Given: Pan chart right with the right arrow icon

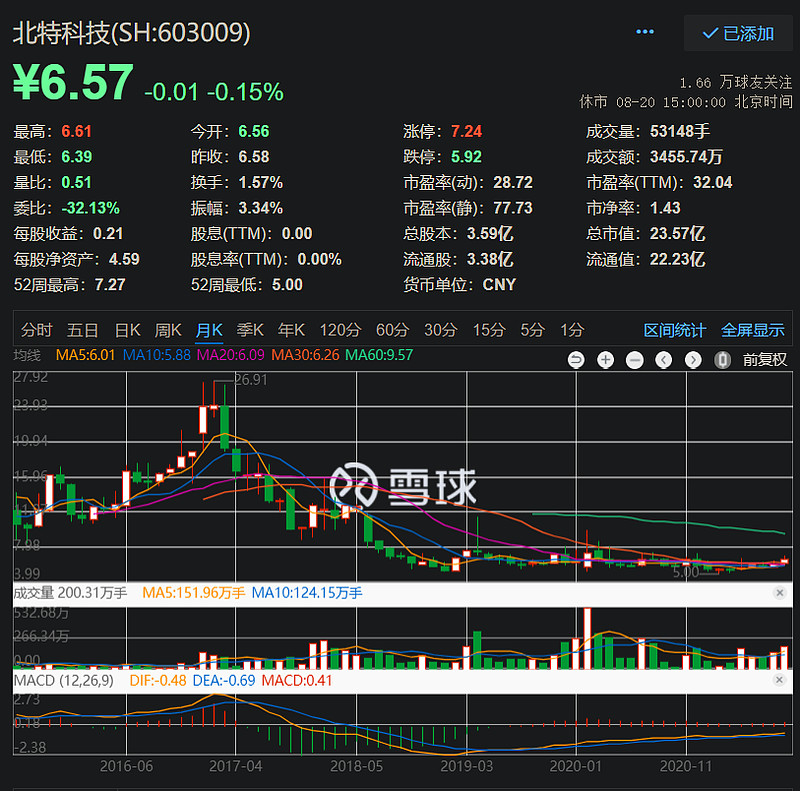Looking at the screenshot, I should point(693,360).
